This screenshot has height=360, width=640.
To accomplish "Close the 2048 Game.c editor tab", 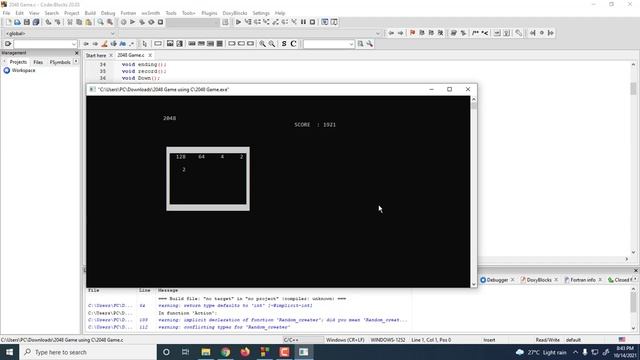I will coord(150,55).
